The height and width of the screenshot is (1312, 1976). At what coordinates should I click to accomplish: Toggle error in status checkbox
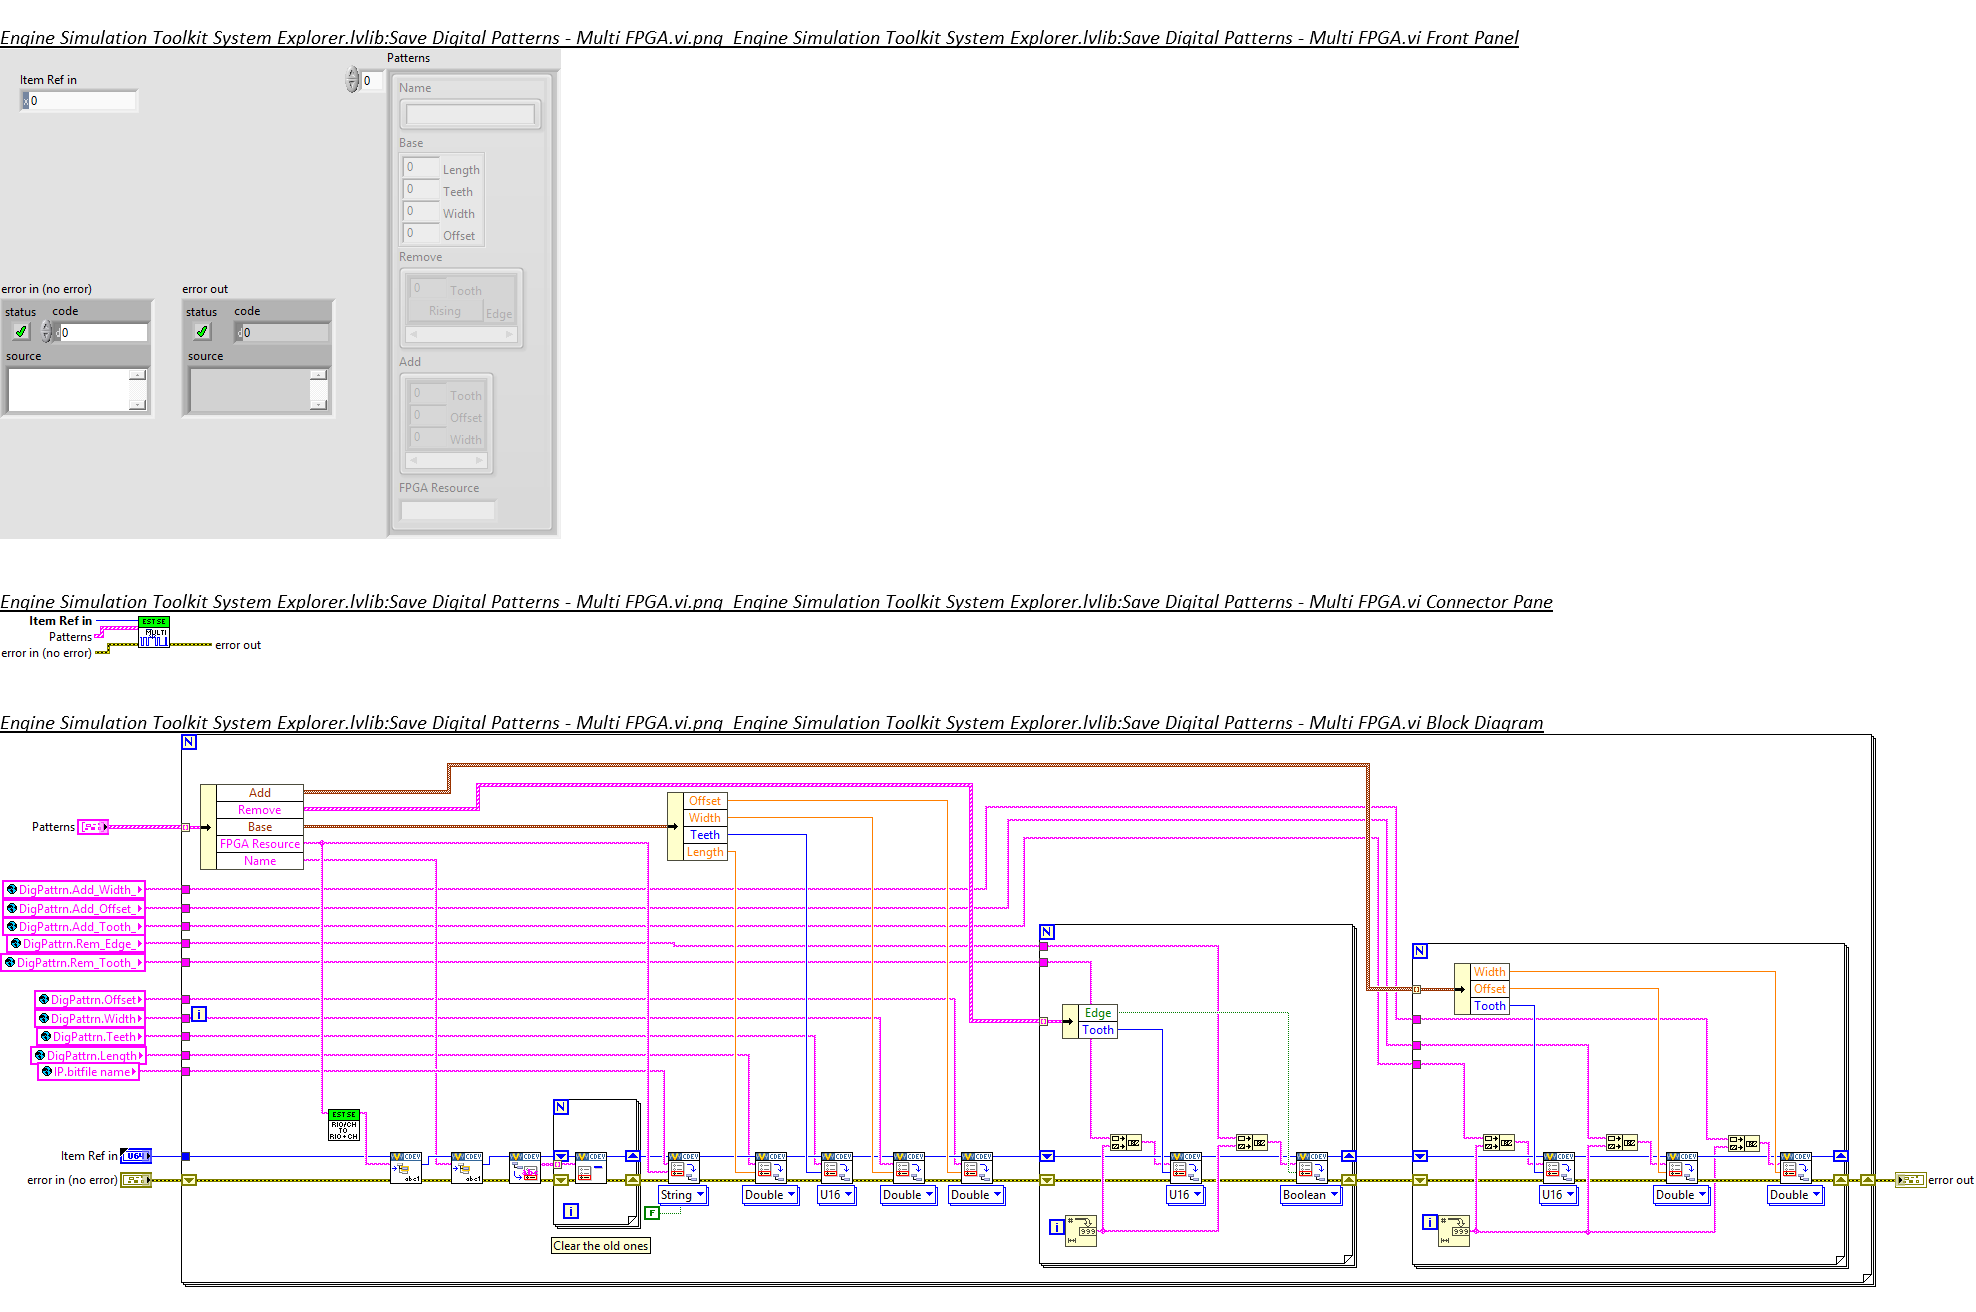(21, 331)
